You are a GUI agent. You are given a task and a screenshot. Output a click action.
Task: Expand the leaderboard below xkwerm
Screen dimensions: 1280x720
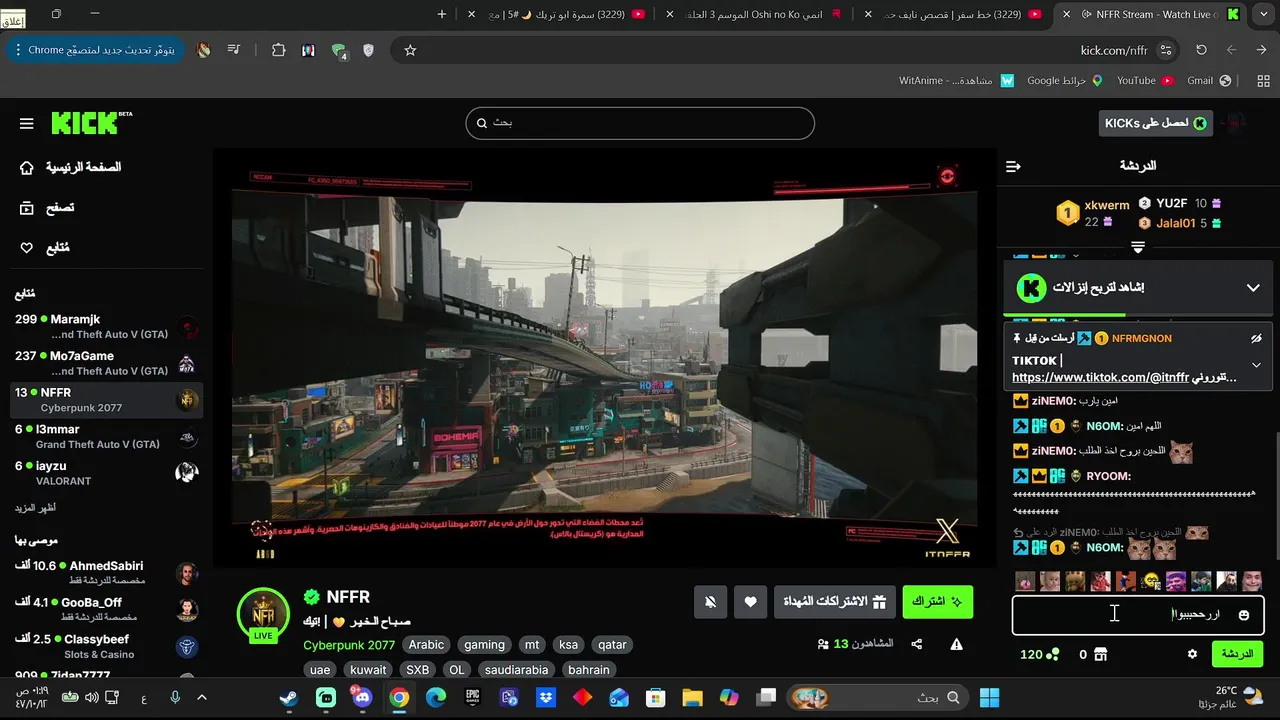(1138, 246)
